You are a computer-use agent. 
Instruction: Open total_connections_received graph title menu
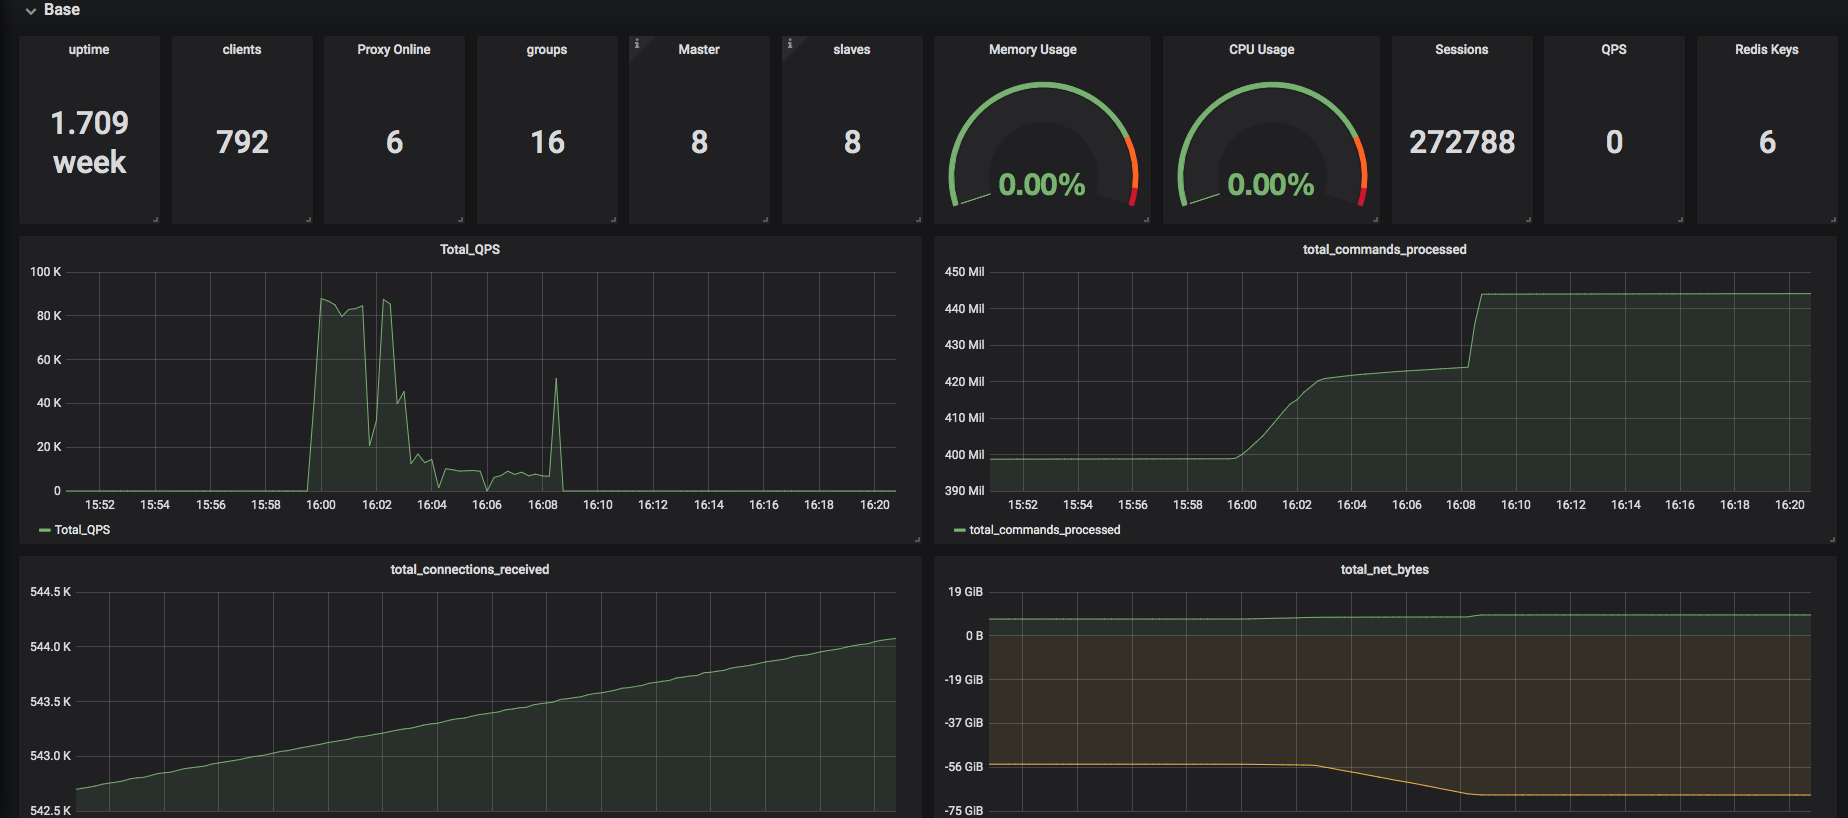[x=470, y=569]
